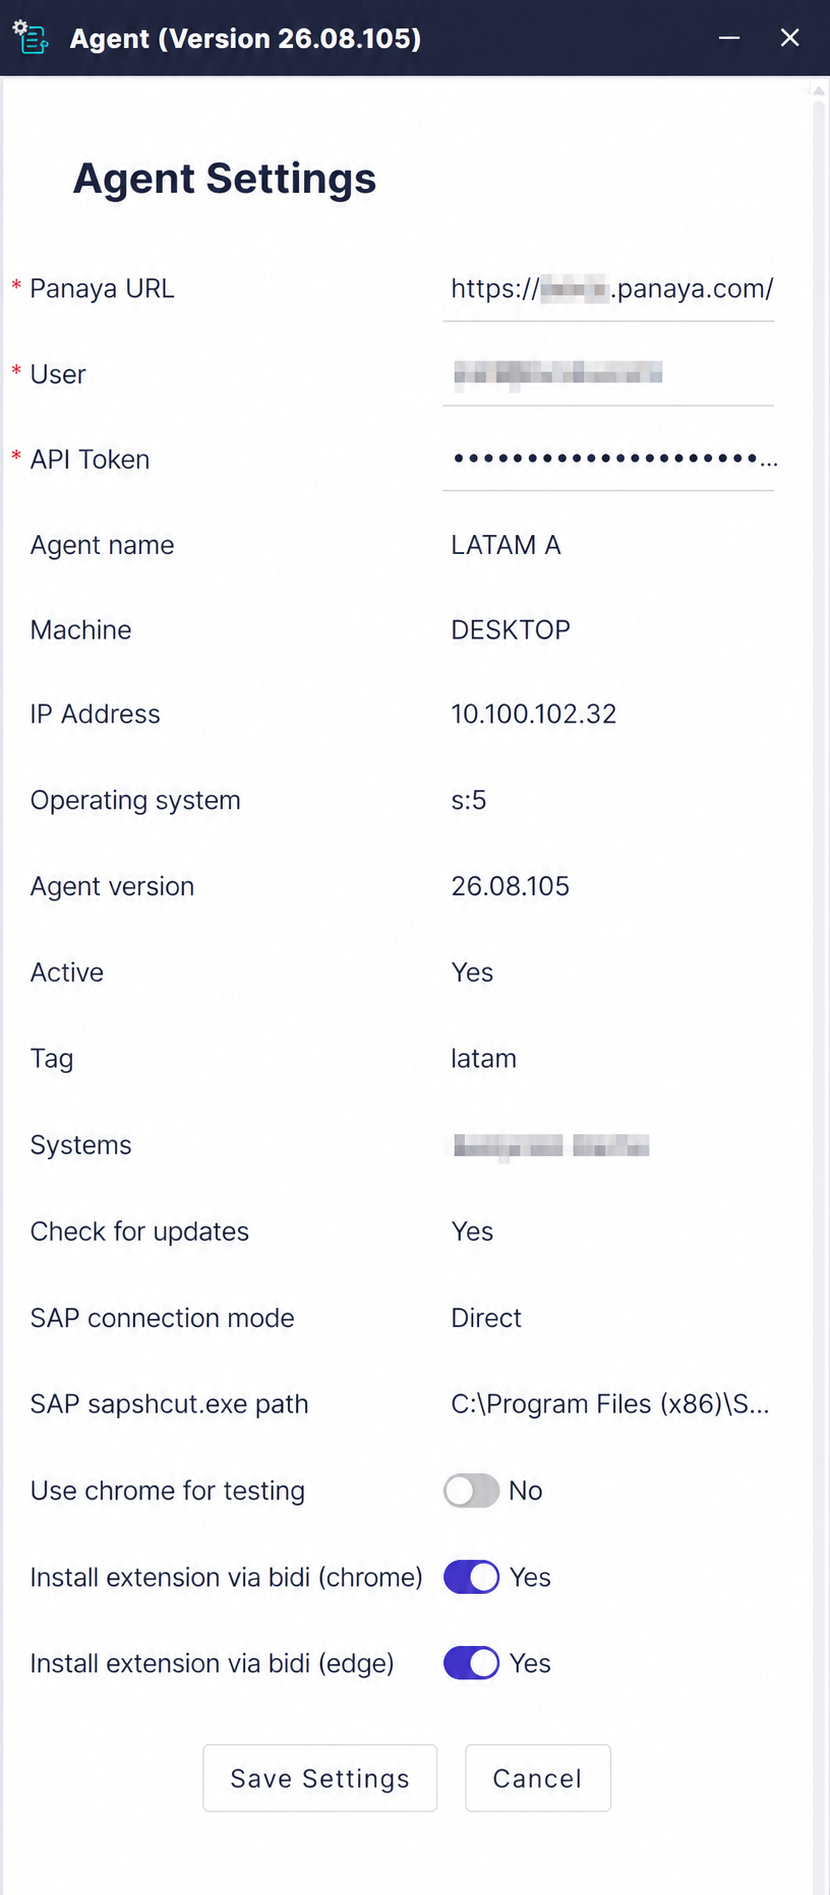Click the Tag value latam
This screenshot has width=830, height=1895.
pos(484,1058)
